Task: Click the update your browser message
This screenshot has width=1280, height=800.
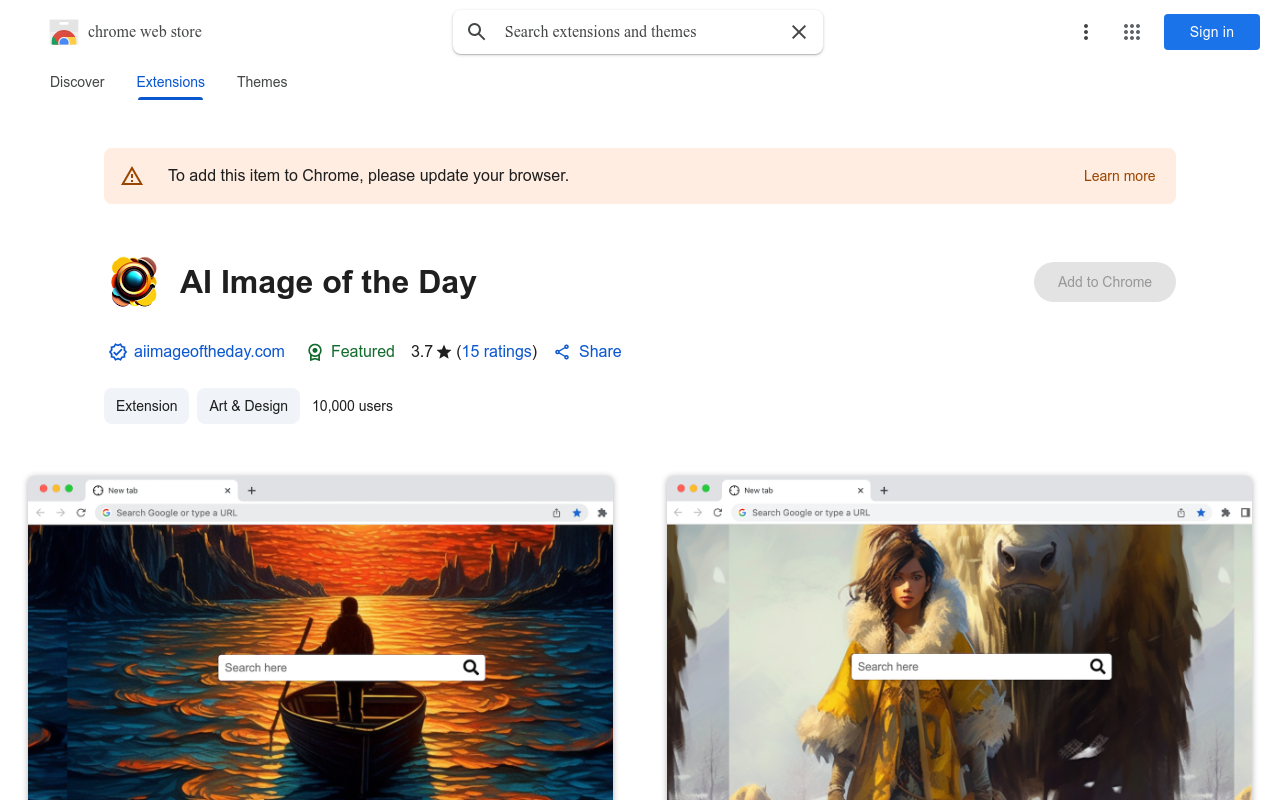Action: click(368, 176)
